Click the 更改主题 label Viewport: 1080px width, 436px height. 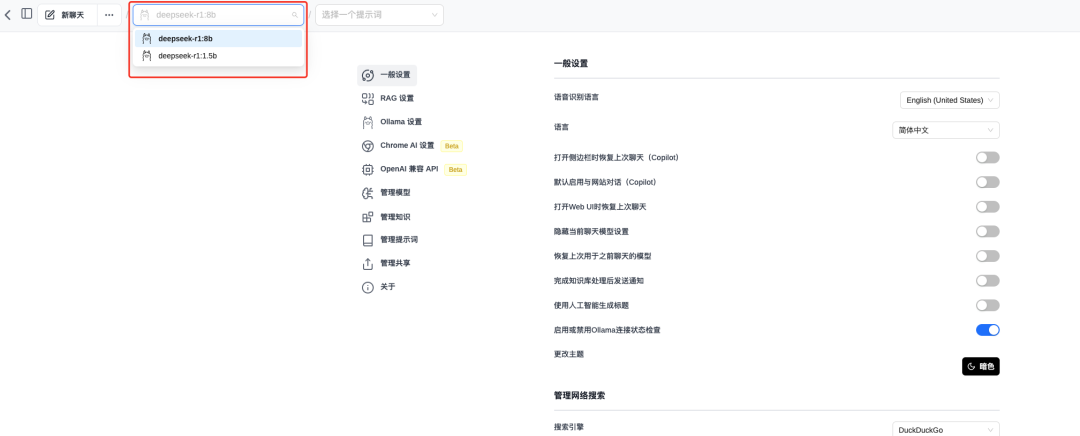point(569,354)
